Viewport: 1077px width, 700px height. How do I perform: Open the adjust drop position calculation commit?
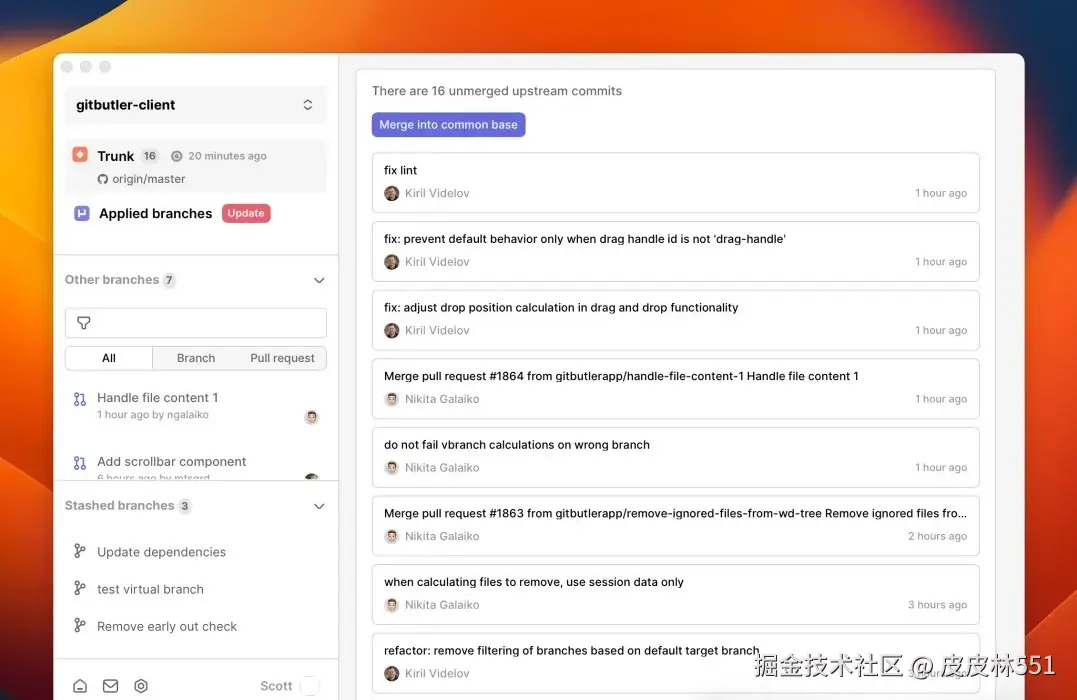click(676, 320)
